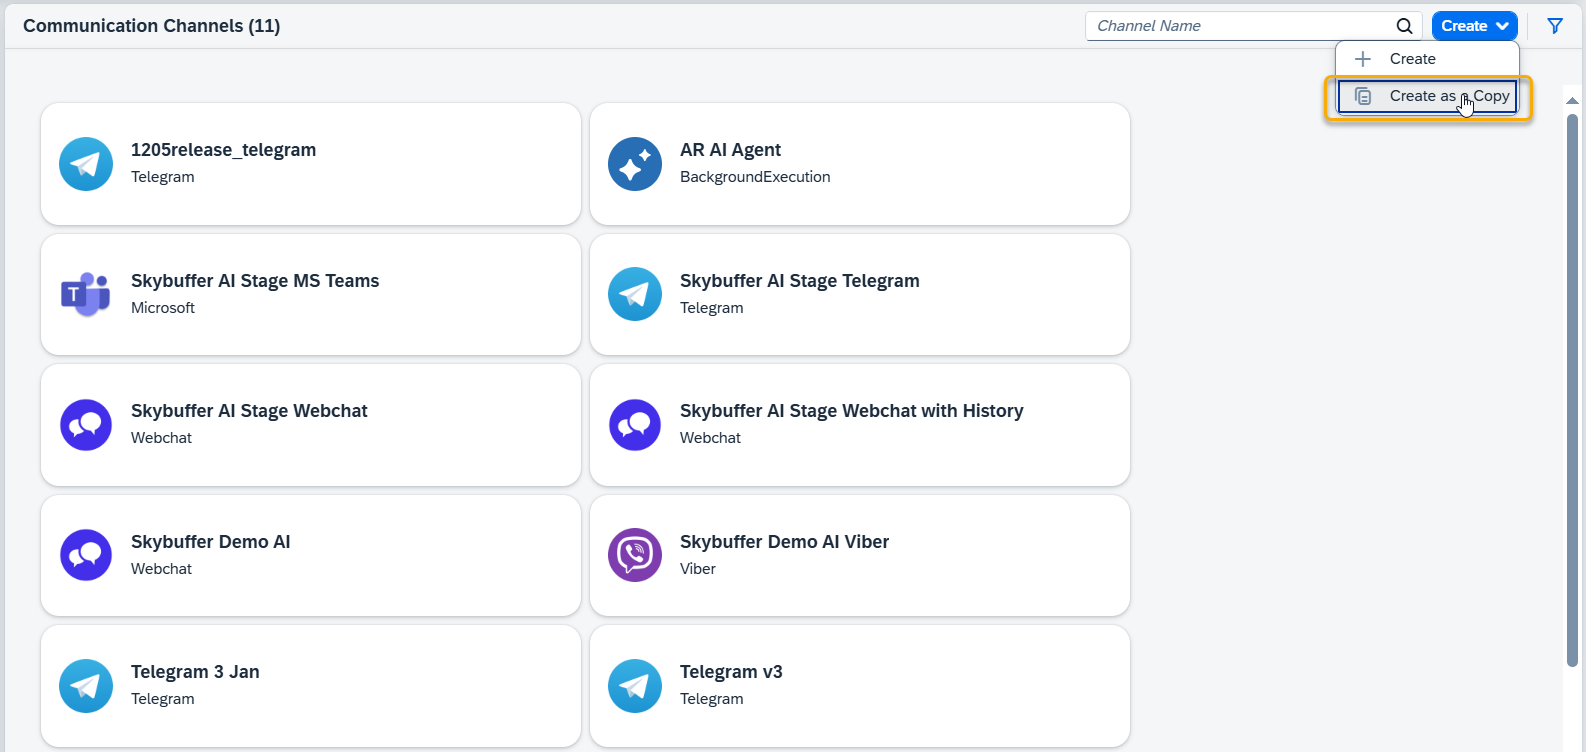1586x752 pixels.
Task: Open Telegram 3 Jan channel title
Action: pyautogui.click(x=195, y=672)
